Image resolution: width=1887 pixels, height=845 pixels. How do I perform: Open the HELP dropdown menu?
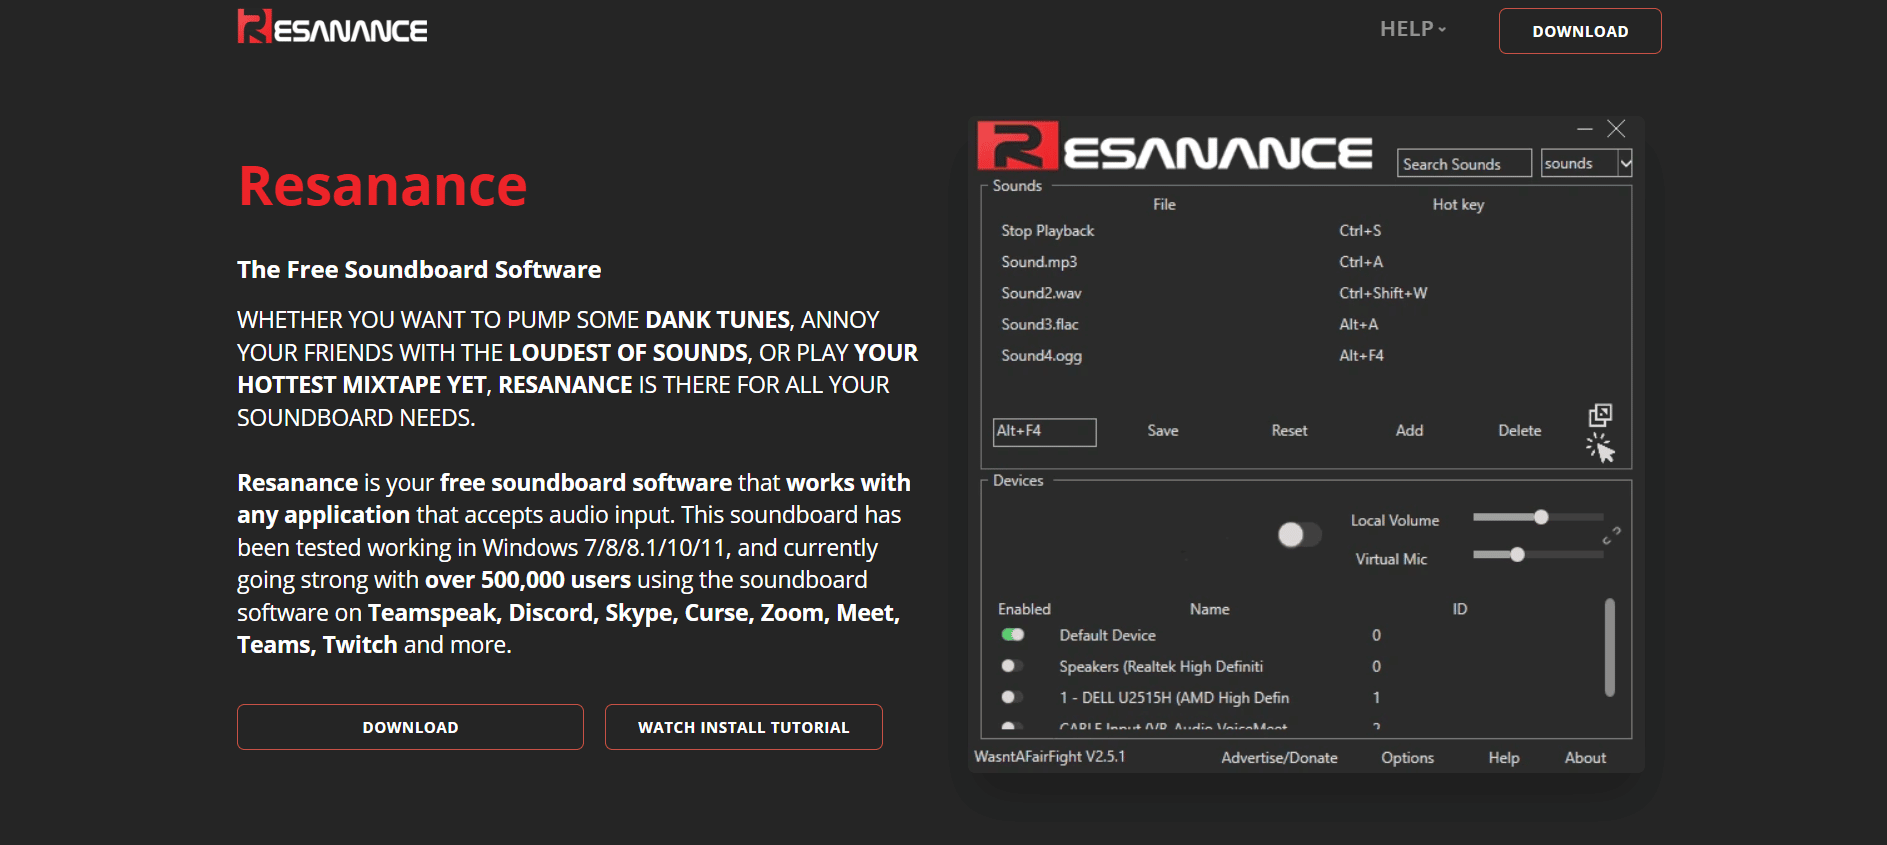[1413, 29]
